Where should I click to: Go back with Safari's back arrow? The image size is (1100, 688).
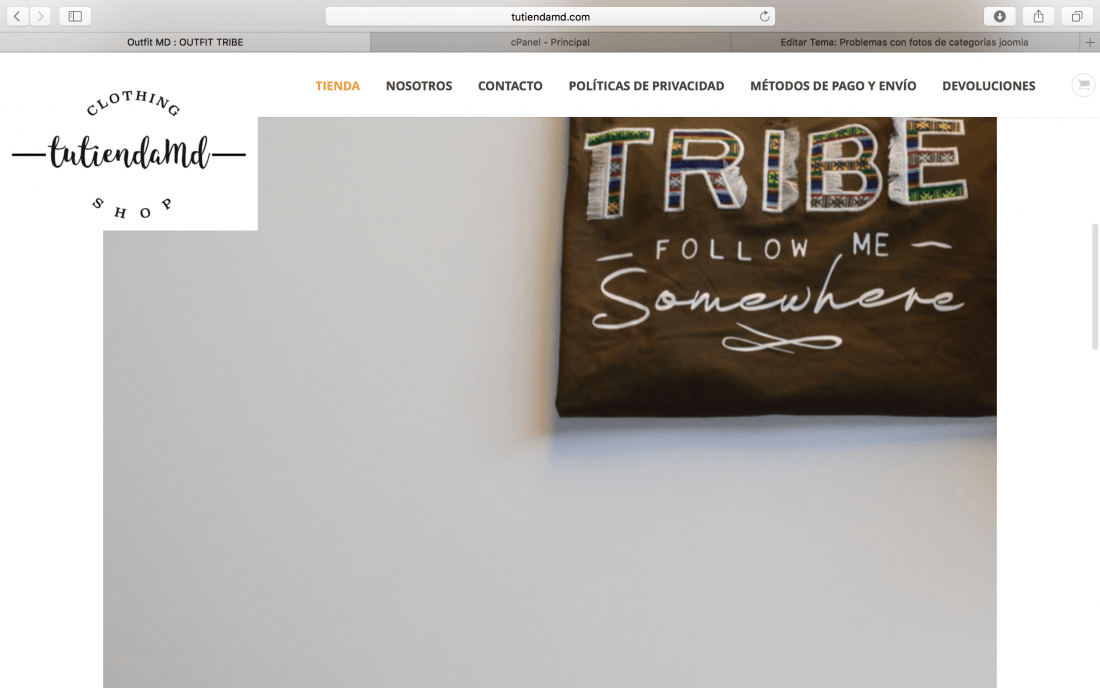pyautogui.click(x=18, y=16)
